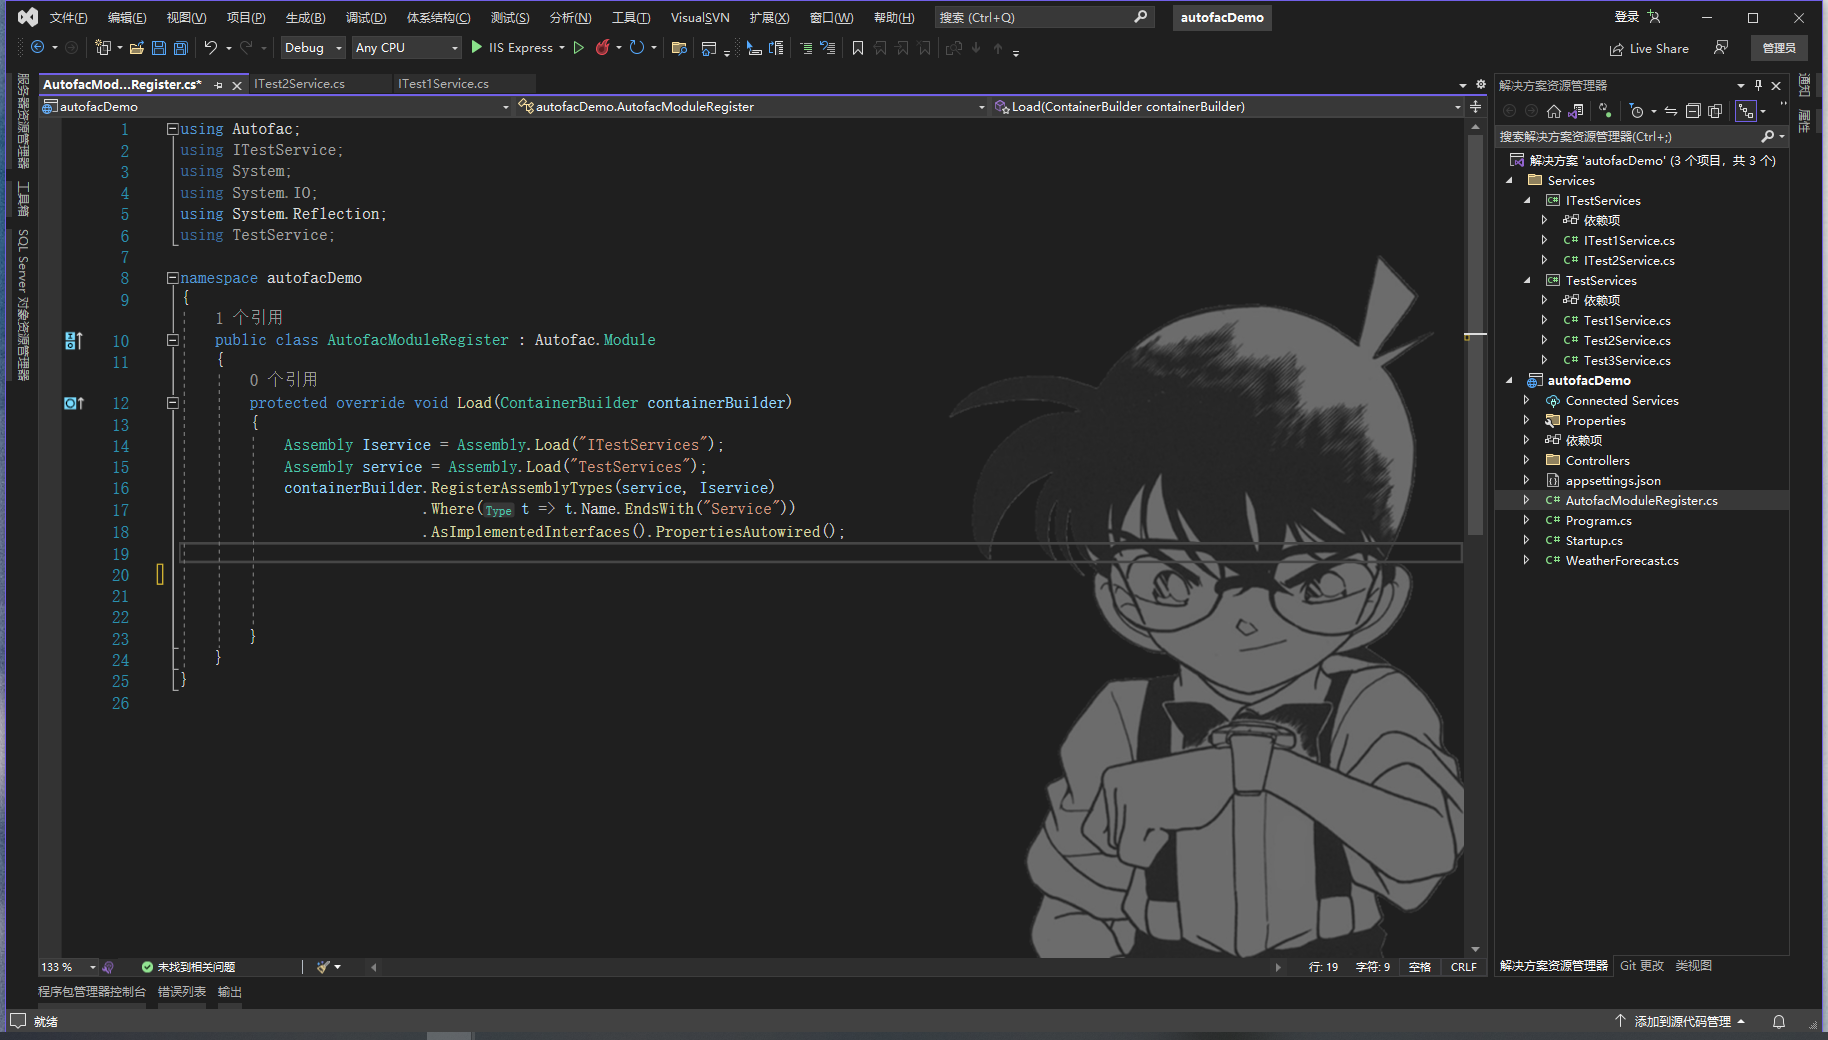
Task: Click the Find in Files icon
Action: (x=679, y=47)
